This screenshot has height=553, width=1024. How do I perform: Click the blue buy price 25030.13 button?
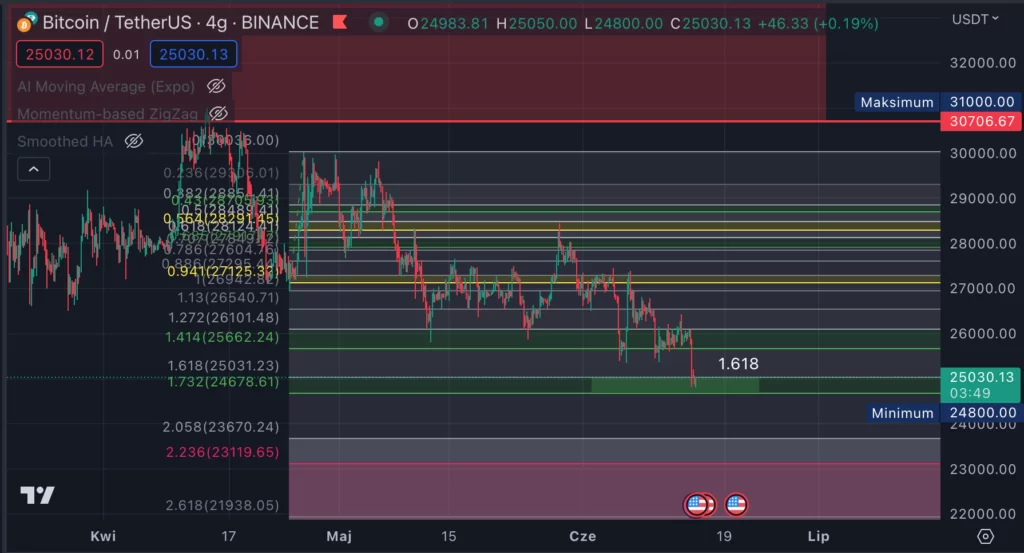(x=192, y=55)
